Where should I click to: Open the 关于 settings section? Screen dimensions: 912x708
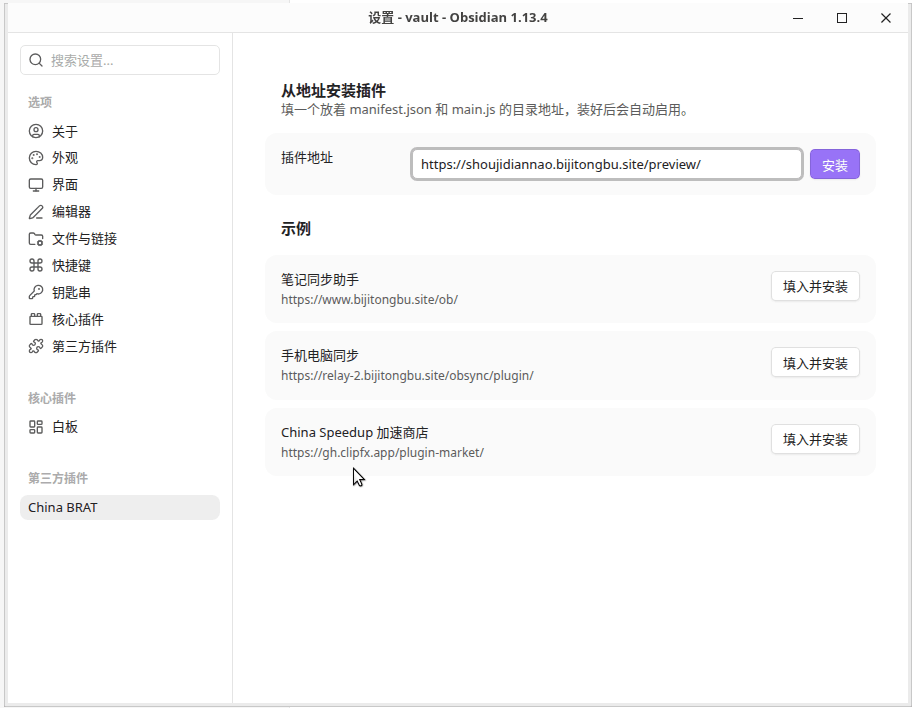120,131
